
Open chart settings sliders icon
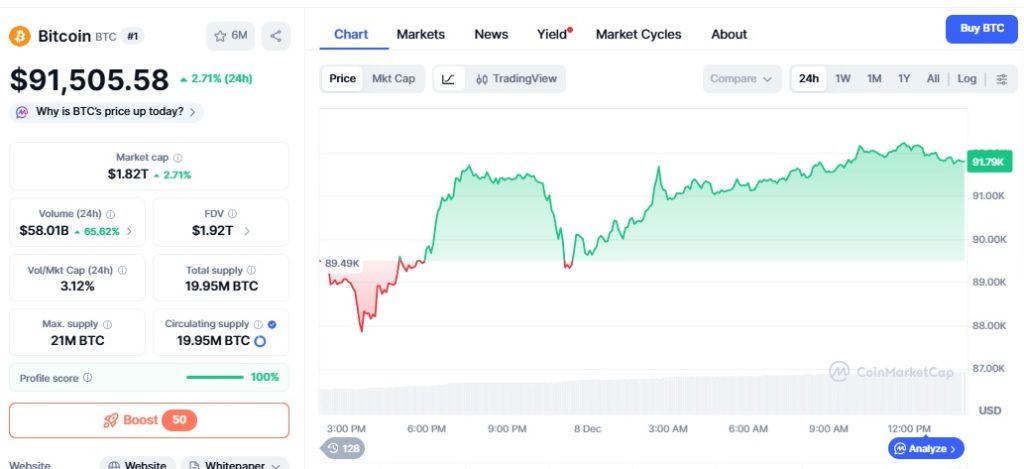1001,78
